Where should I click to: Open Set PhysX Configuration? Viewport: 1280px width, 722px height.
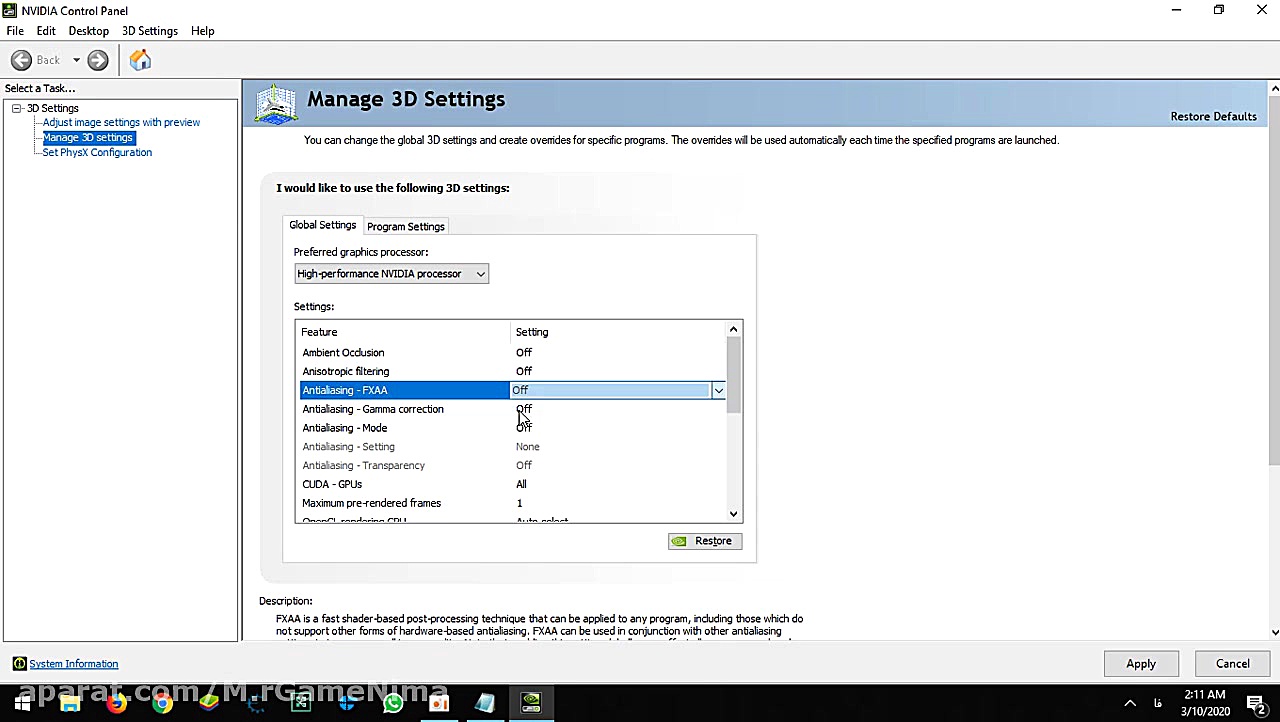(97, 152)
